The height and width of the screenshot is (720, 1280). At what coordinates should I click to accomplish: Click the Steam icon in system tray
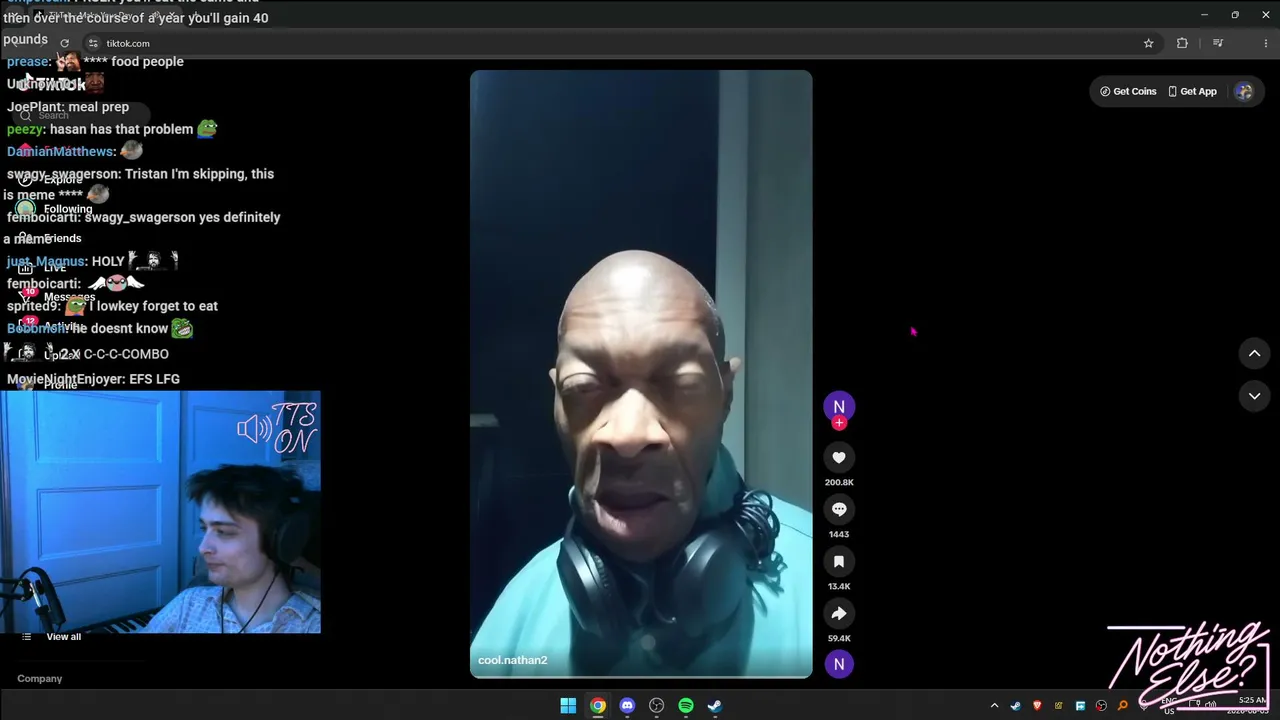1016,706
